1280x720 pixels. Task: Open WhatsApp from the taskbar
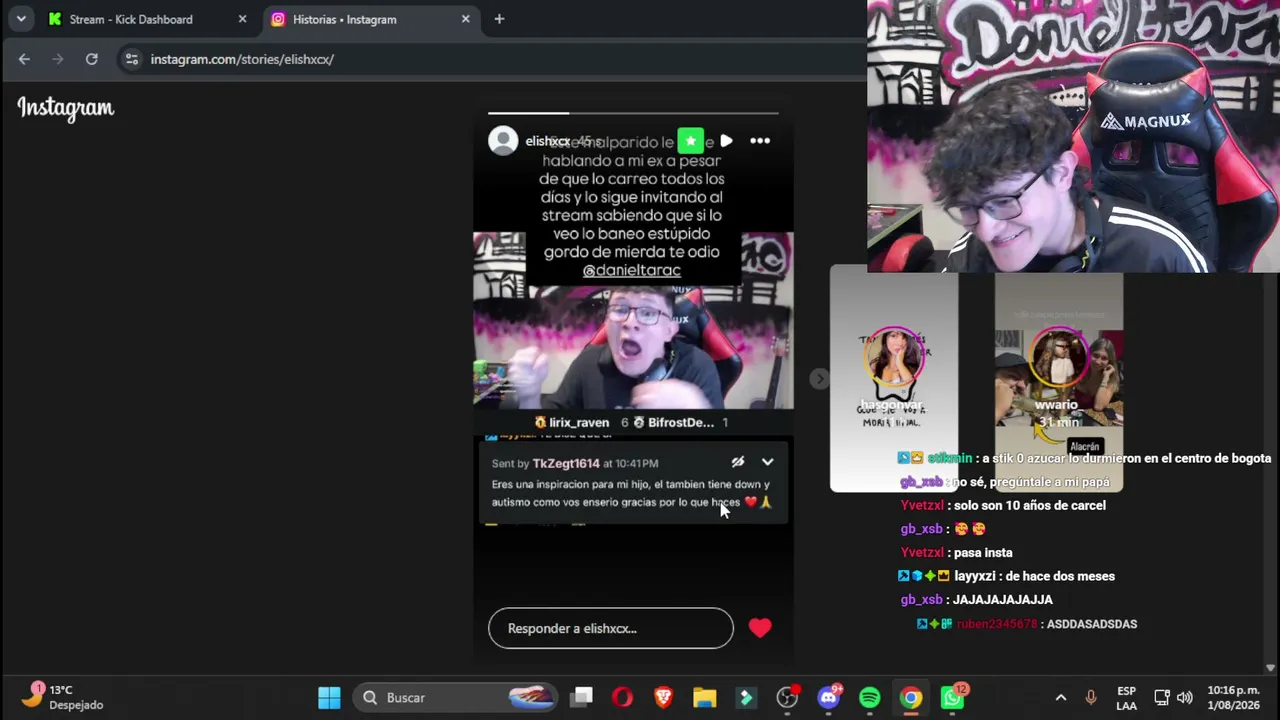coord(952,697)
